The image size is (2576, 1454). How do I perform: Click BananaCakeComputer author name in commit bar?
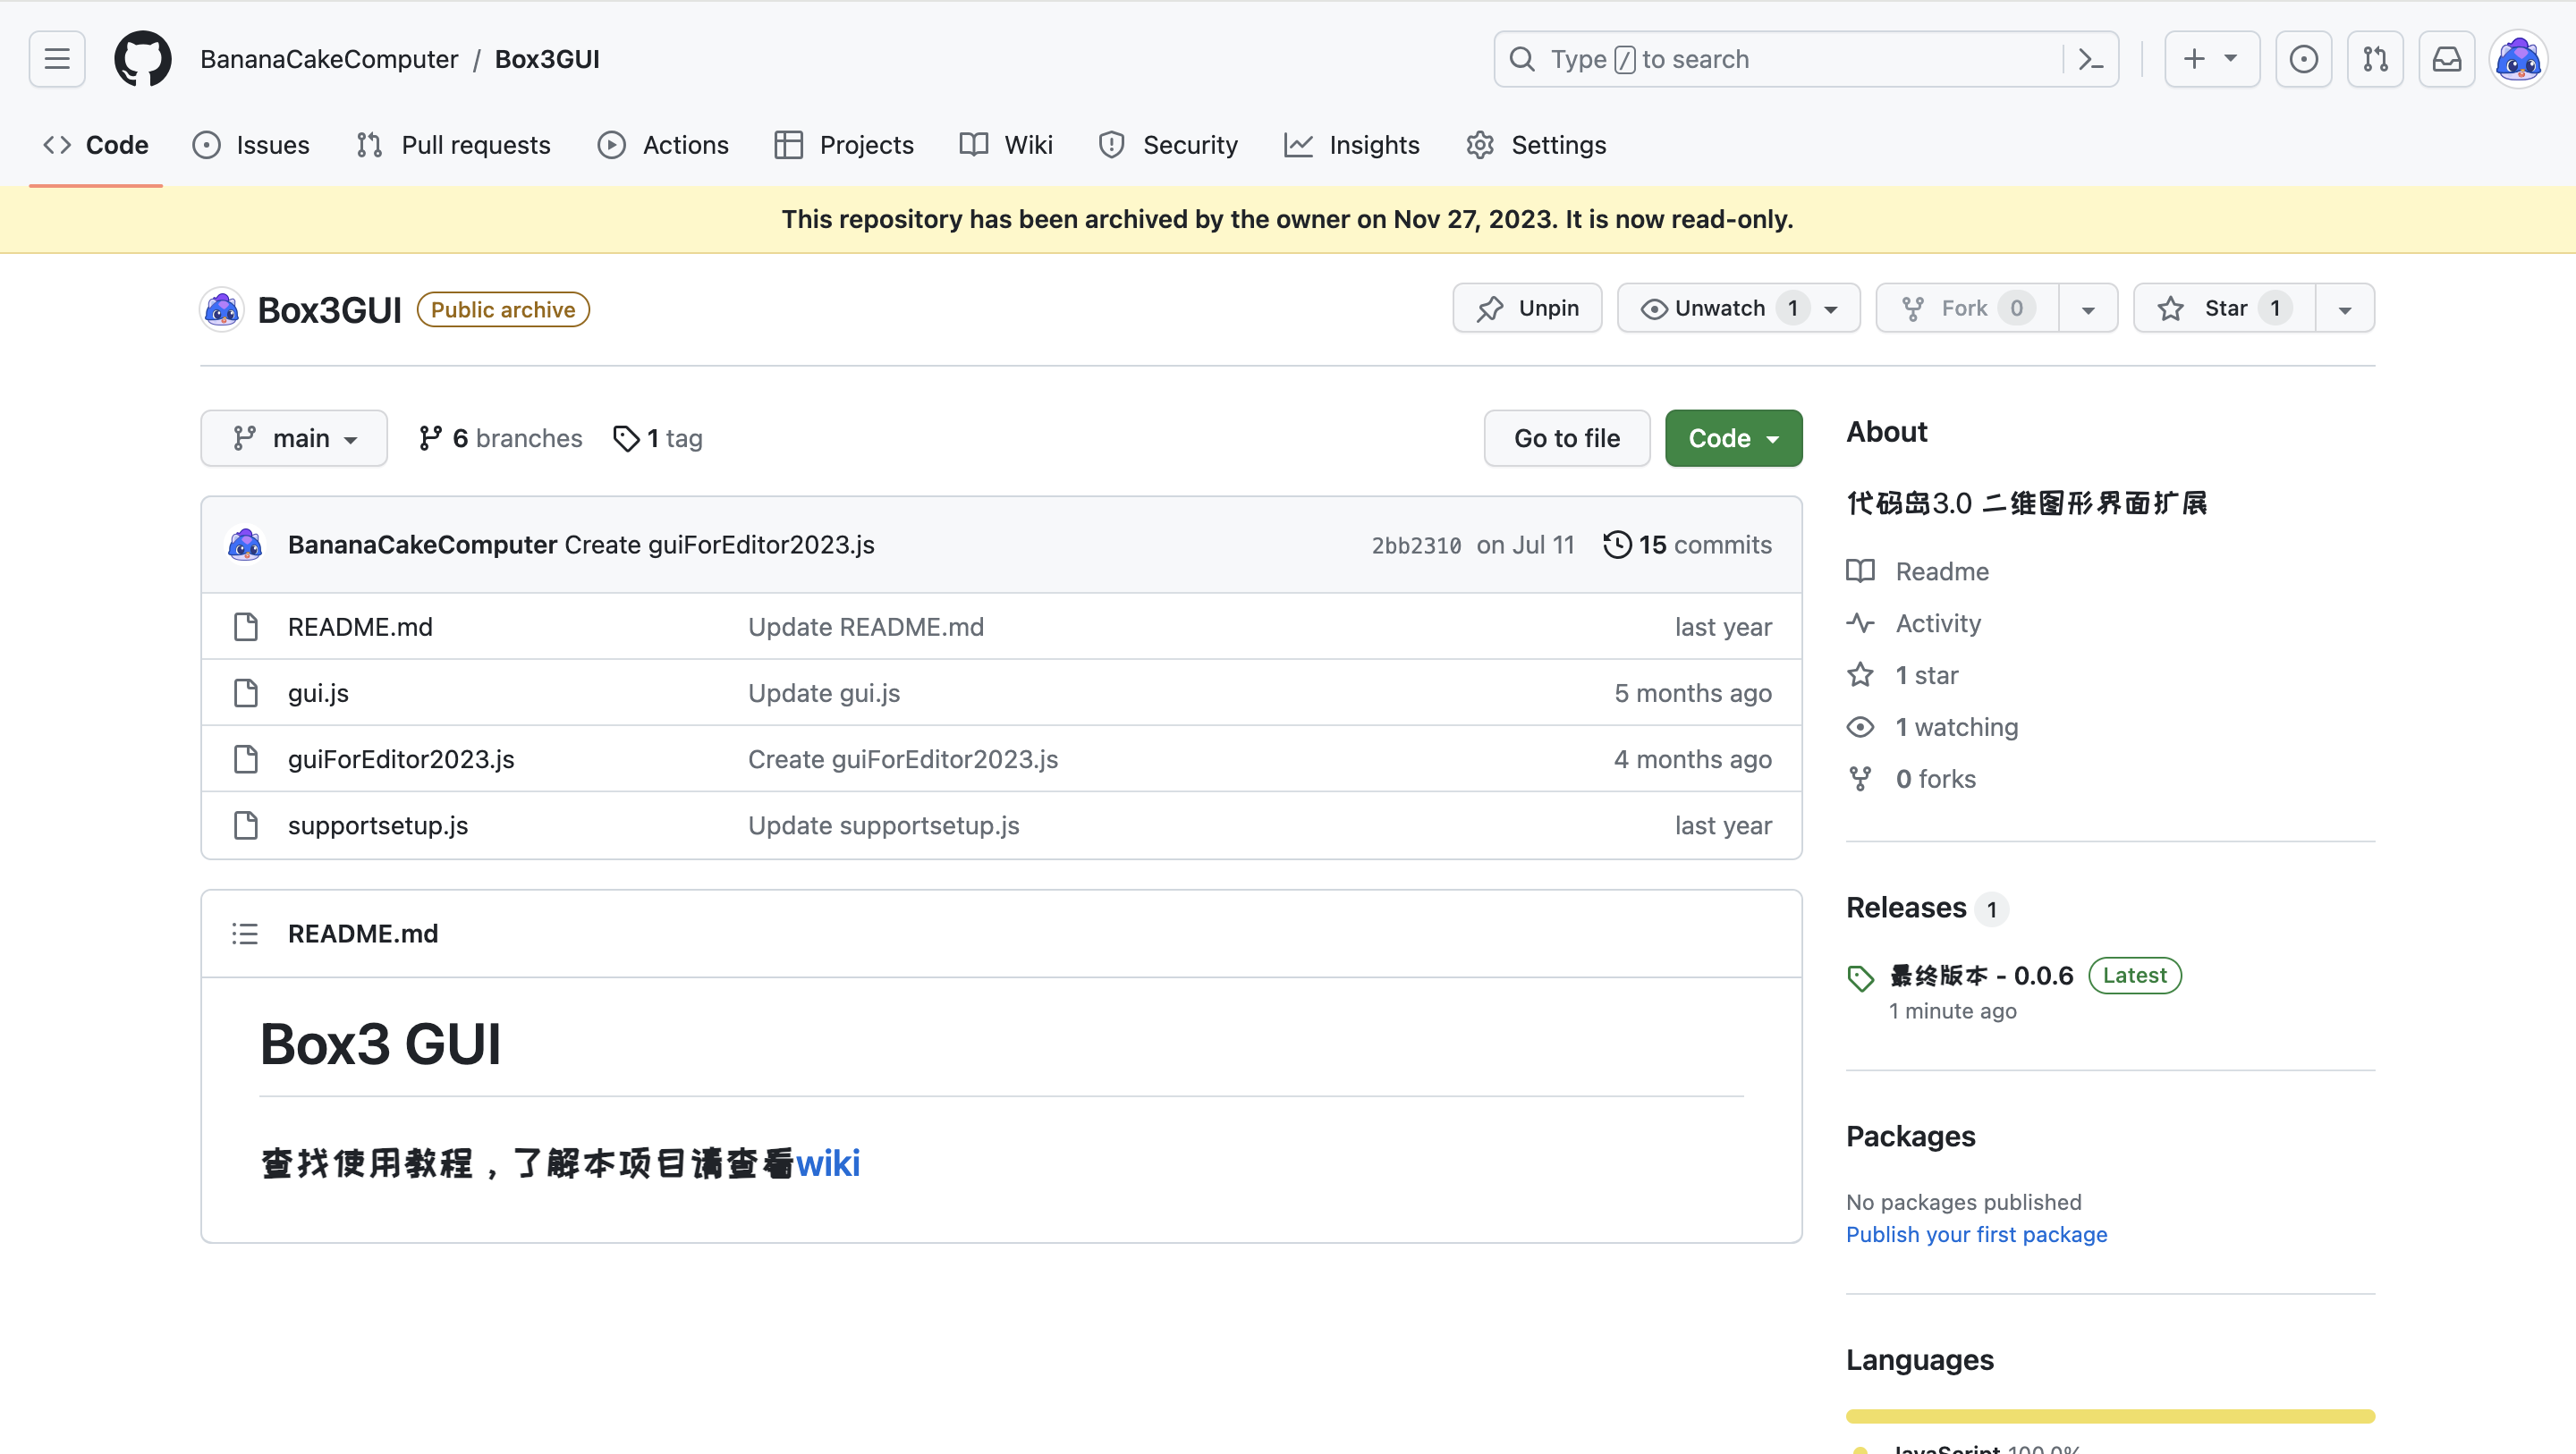point(422,545)
